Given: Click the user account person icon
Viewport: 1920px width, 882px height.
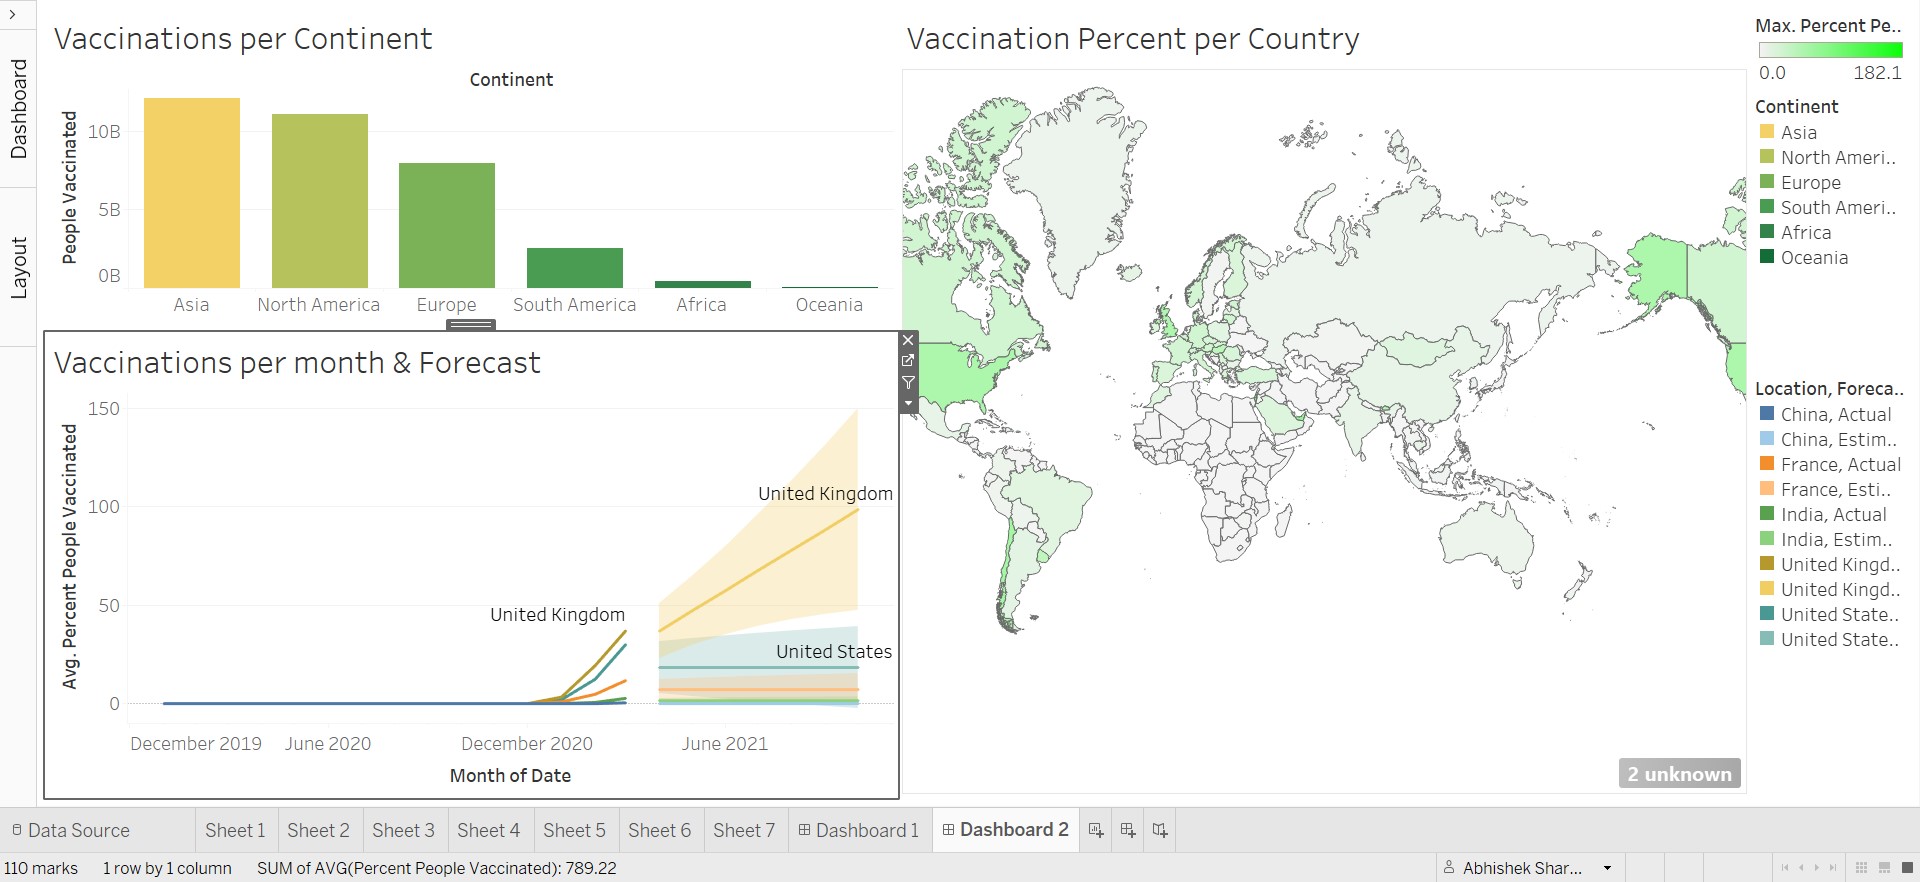Looking at the screenshot, I should (x=1449, y=868).
